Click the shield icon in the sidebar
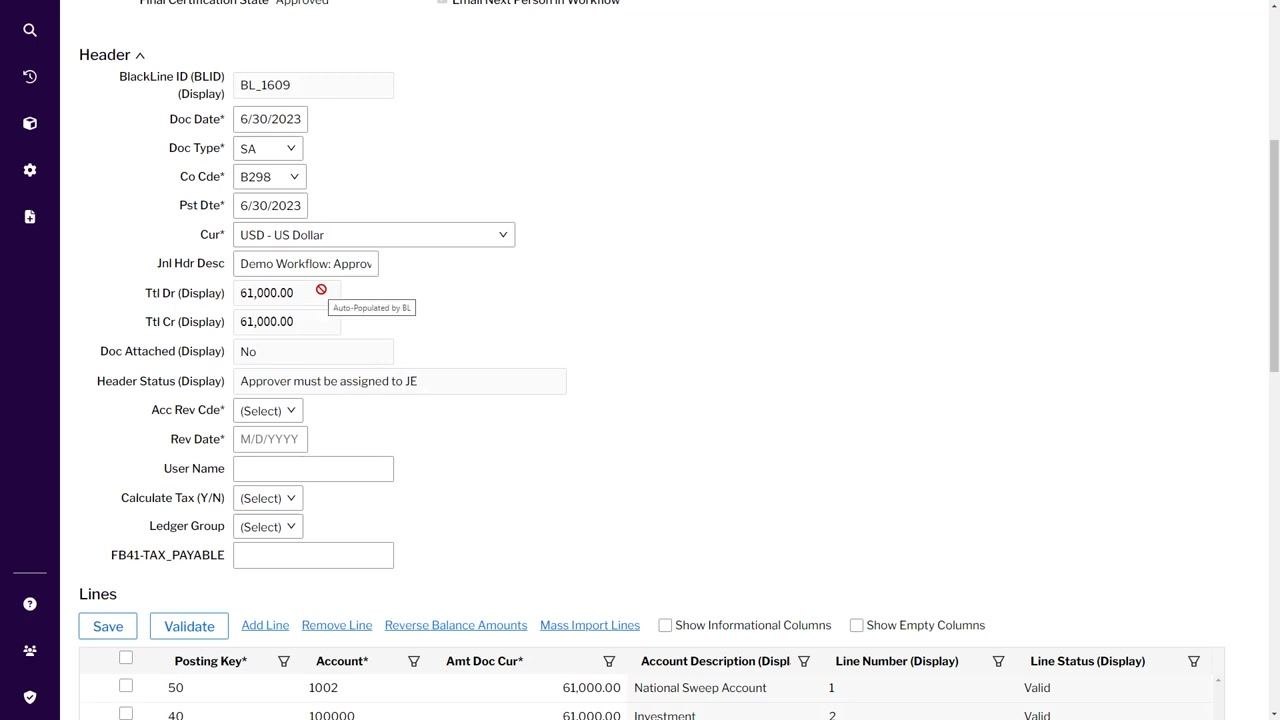This screenshot has height=720, width=1280. click(x=30, y=697)
